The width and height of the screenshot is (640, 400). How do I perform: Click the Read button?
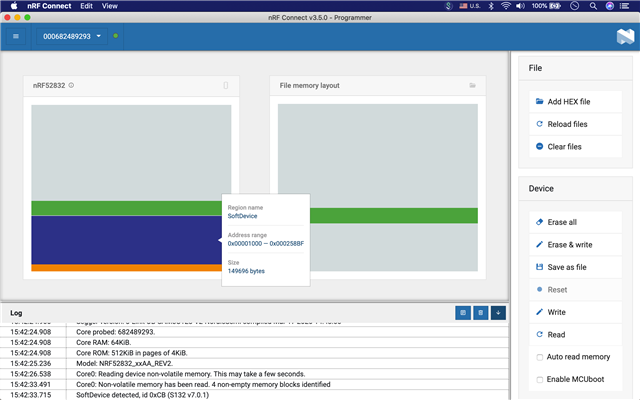pos(575,335)
